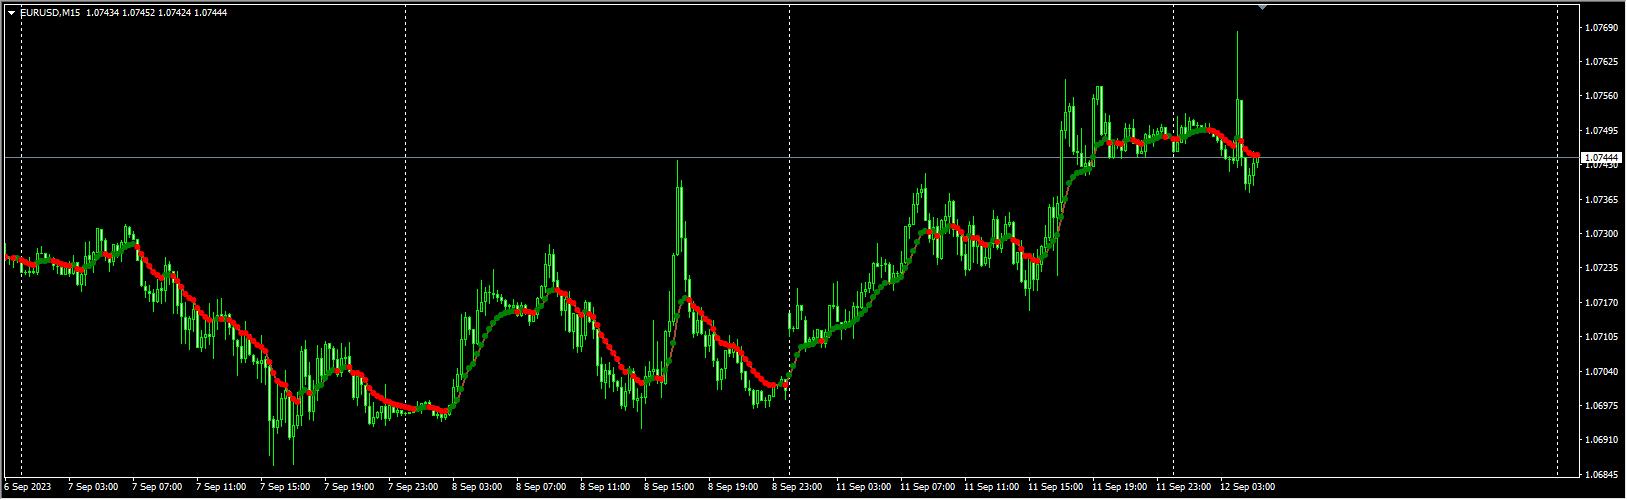
Task: Select the 1.07690 price scale label
Action: 1602,27
